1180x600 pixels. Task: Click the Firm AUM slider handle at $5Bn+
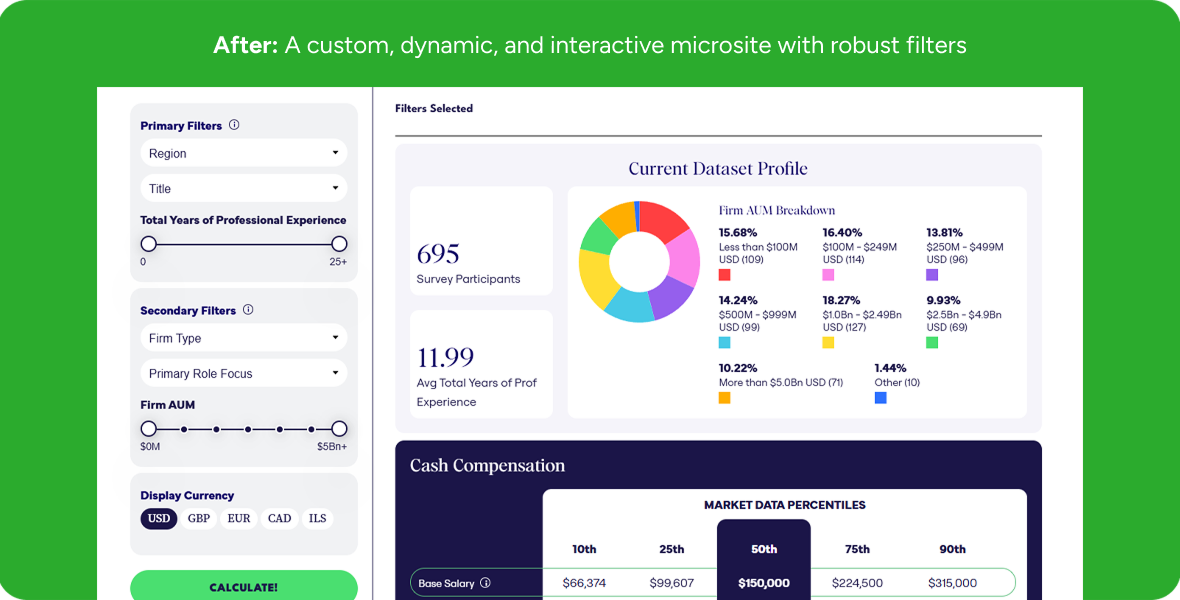(x=339, y=429)
